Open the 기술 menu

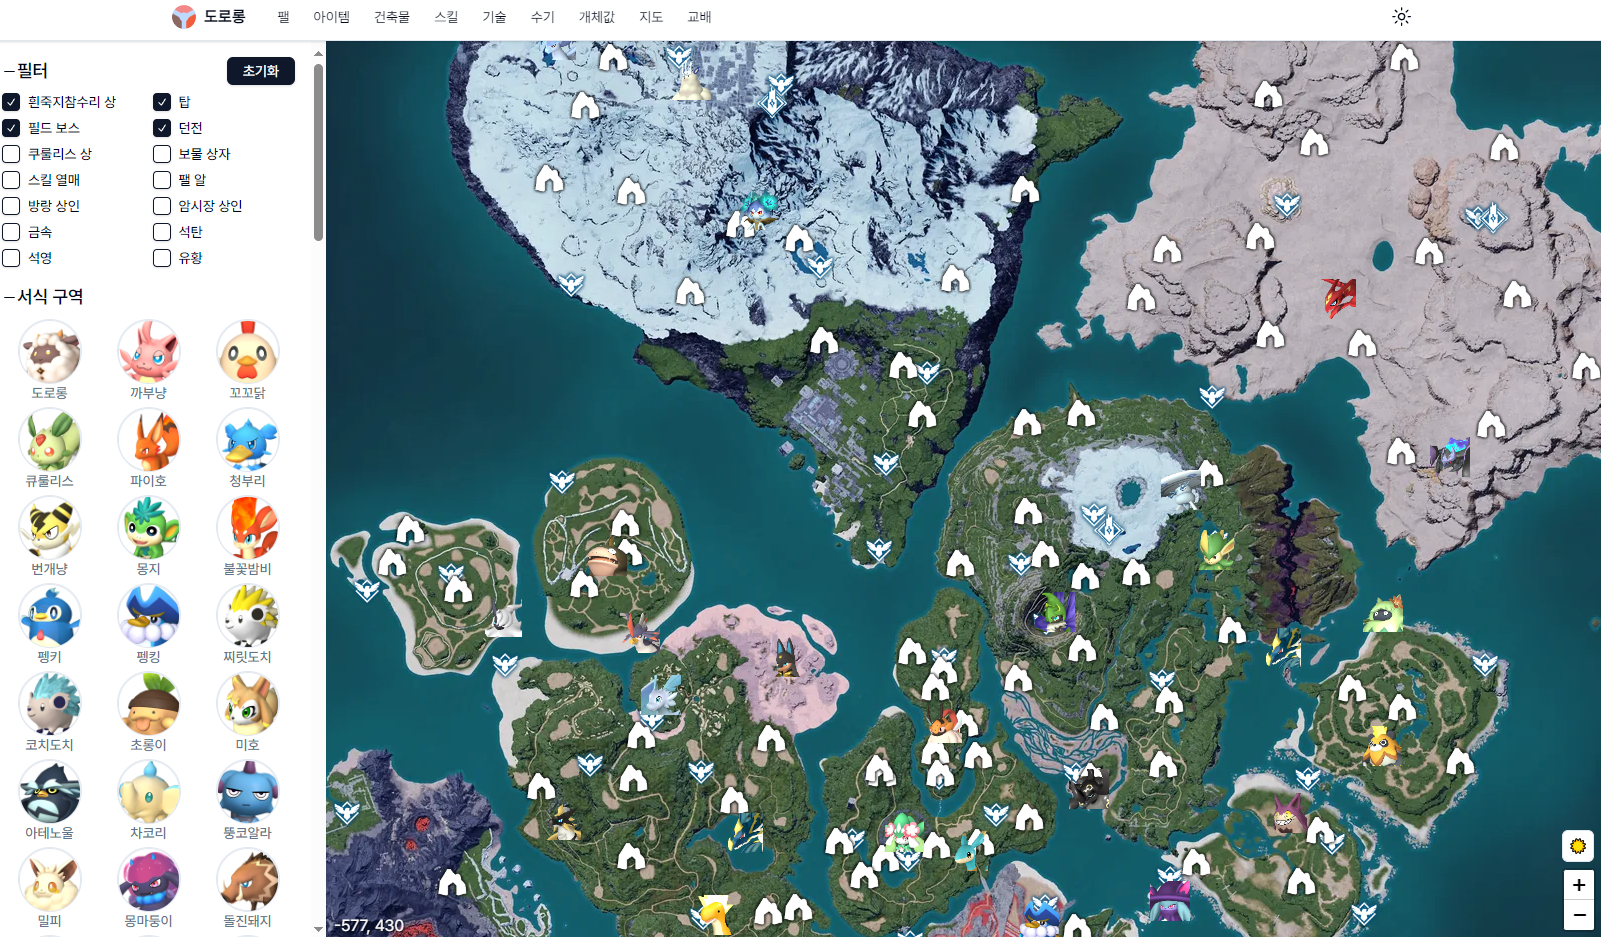pyautogui.click(x=494, y=17)
